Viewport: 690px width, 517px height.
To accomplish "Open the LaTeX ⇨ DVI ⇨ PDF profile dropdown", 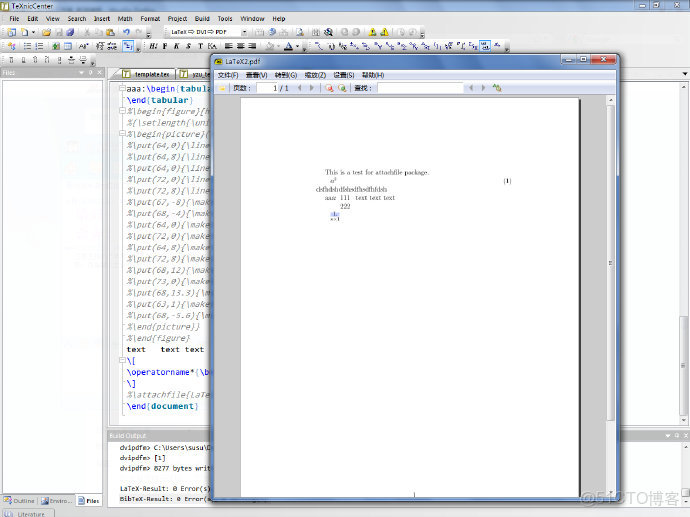I will pos(245,32).
